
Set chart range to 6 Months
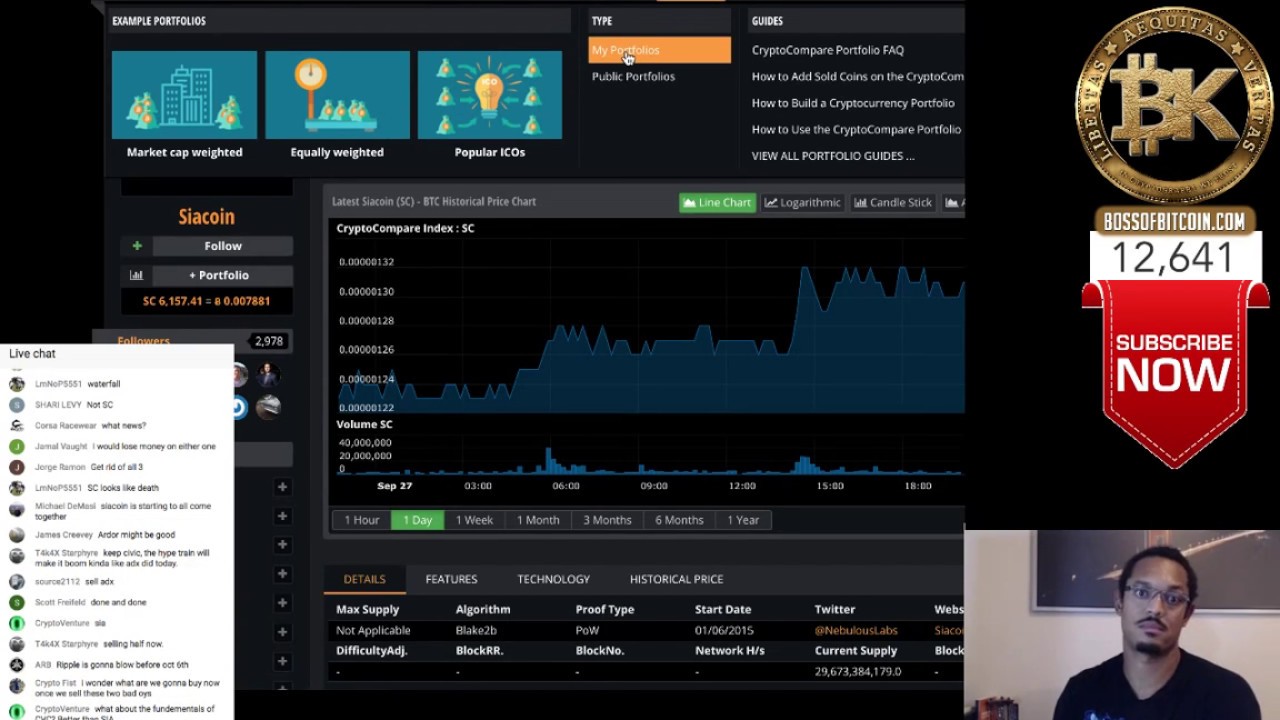coord(679,520)
